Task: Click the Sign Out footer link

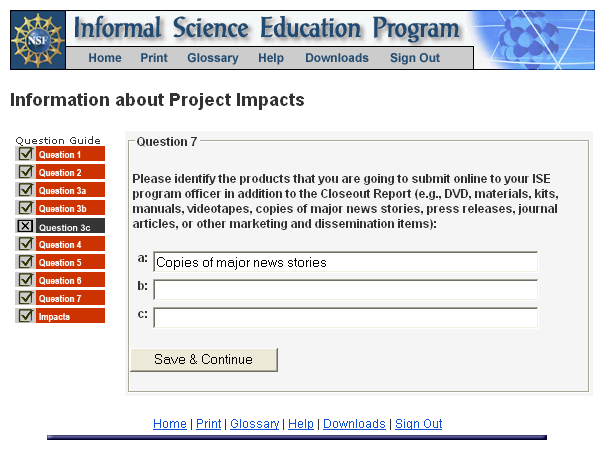Action: (418, 424)
